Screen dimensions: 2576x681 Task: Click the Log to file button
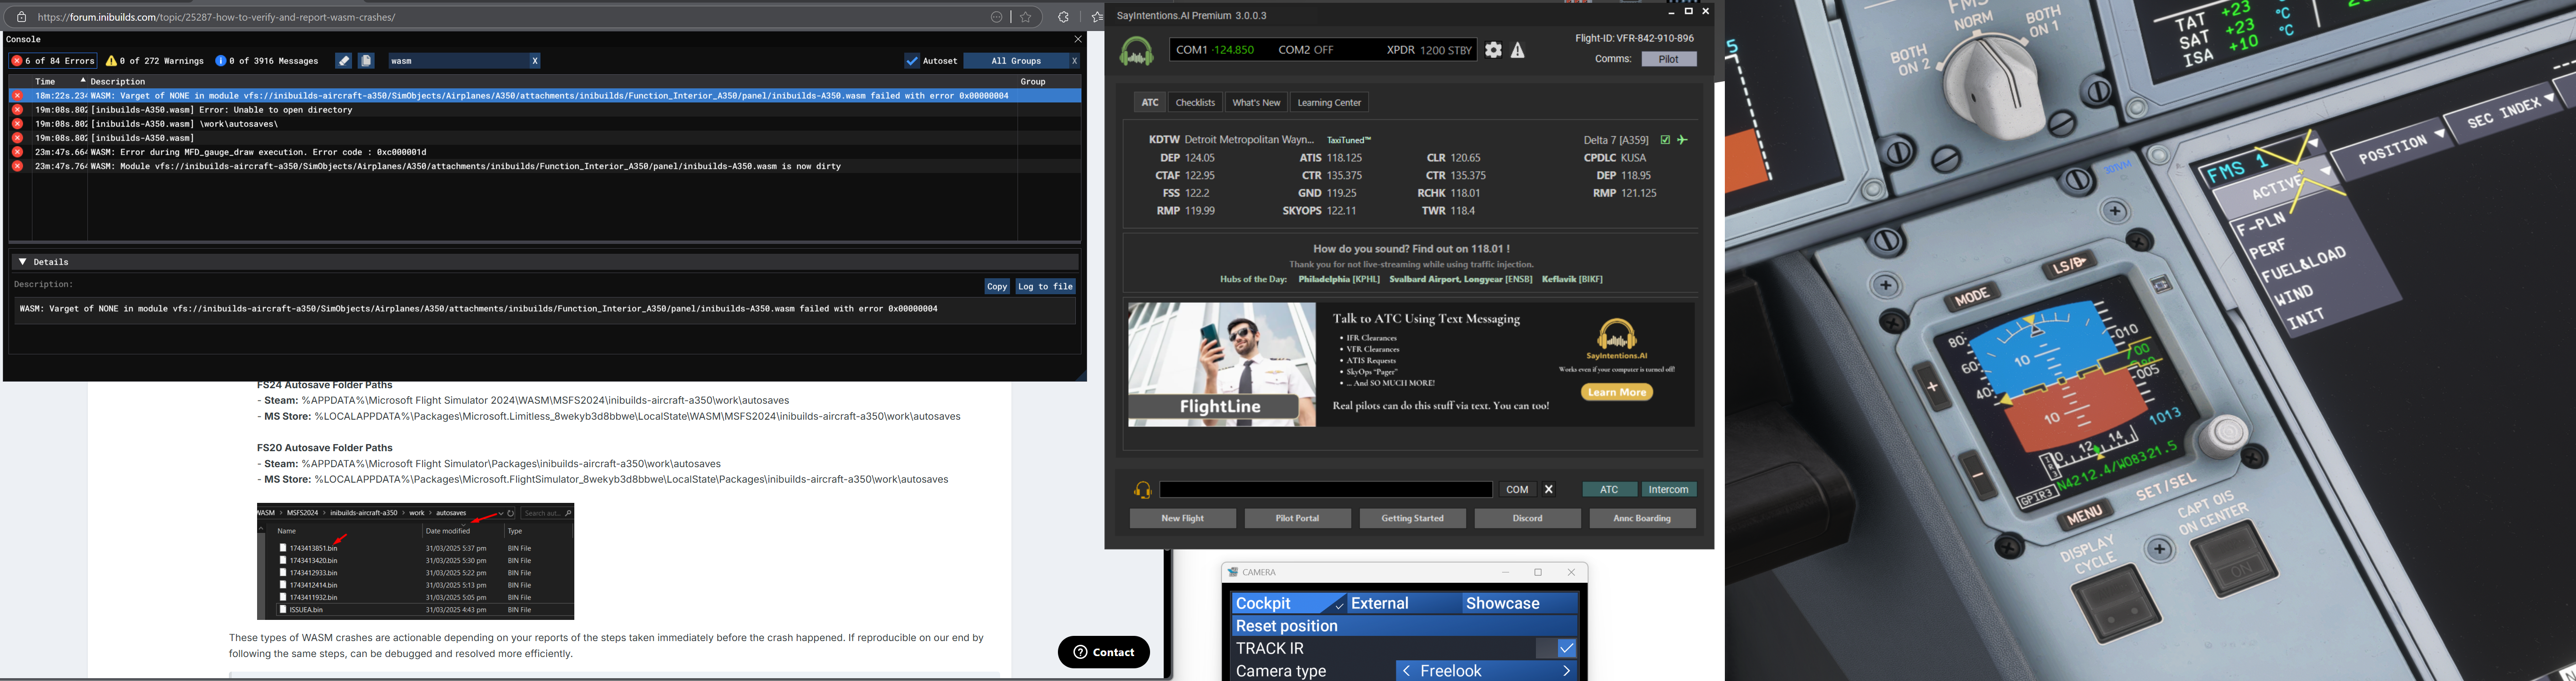(x=1045, y=286)
